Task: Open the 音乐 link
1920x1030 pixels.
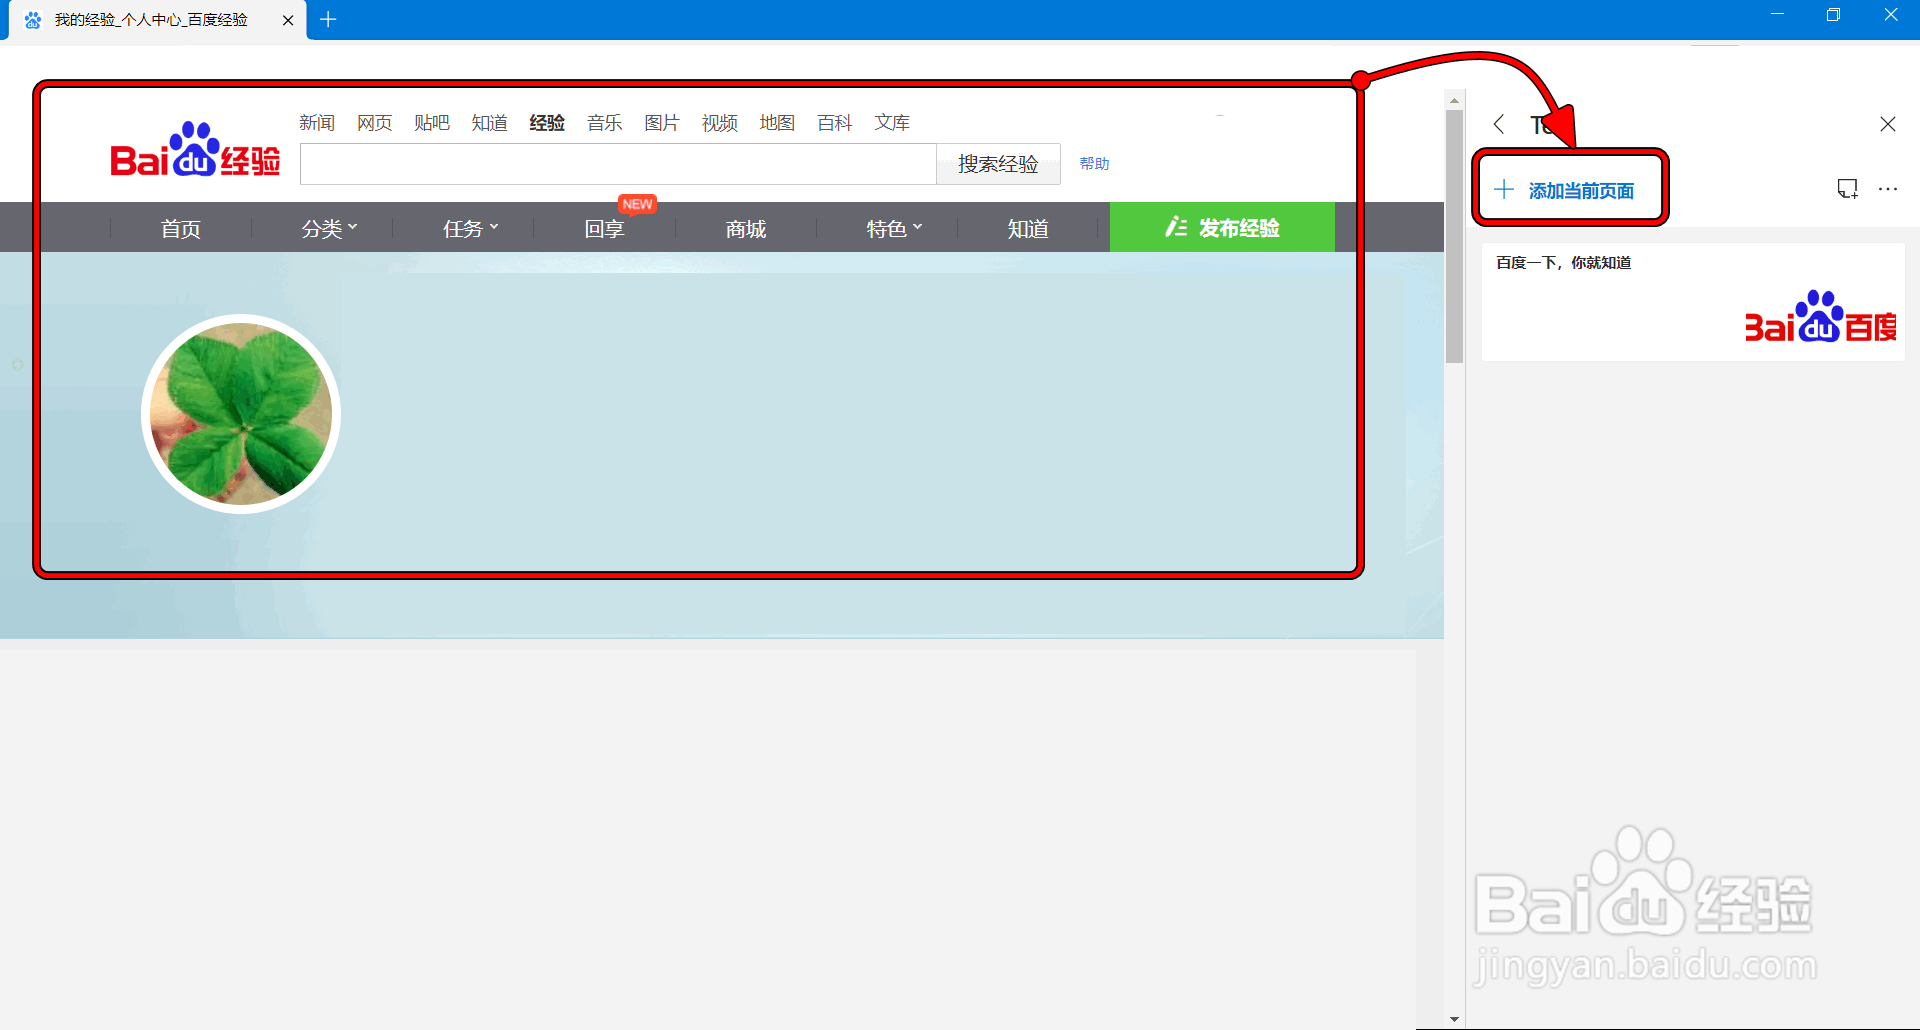Action: coord(605,123)
